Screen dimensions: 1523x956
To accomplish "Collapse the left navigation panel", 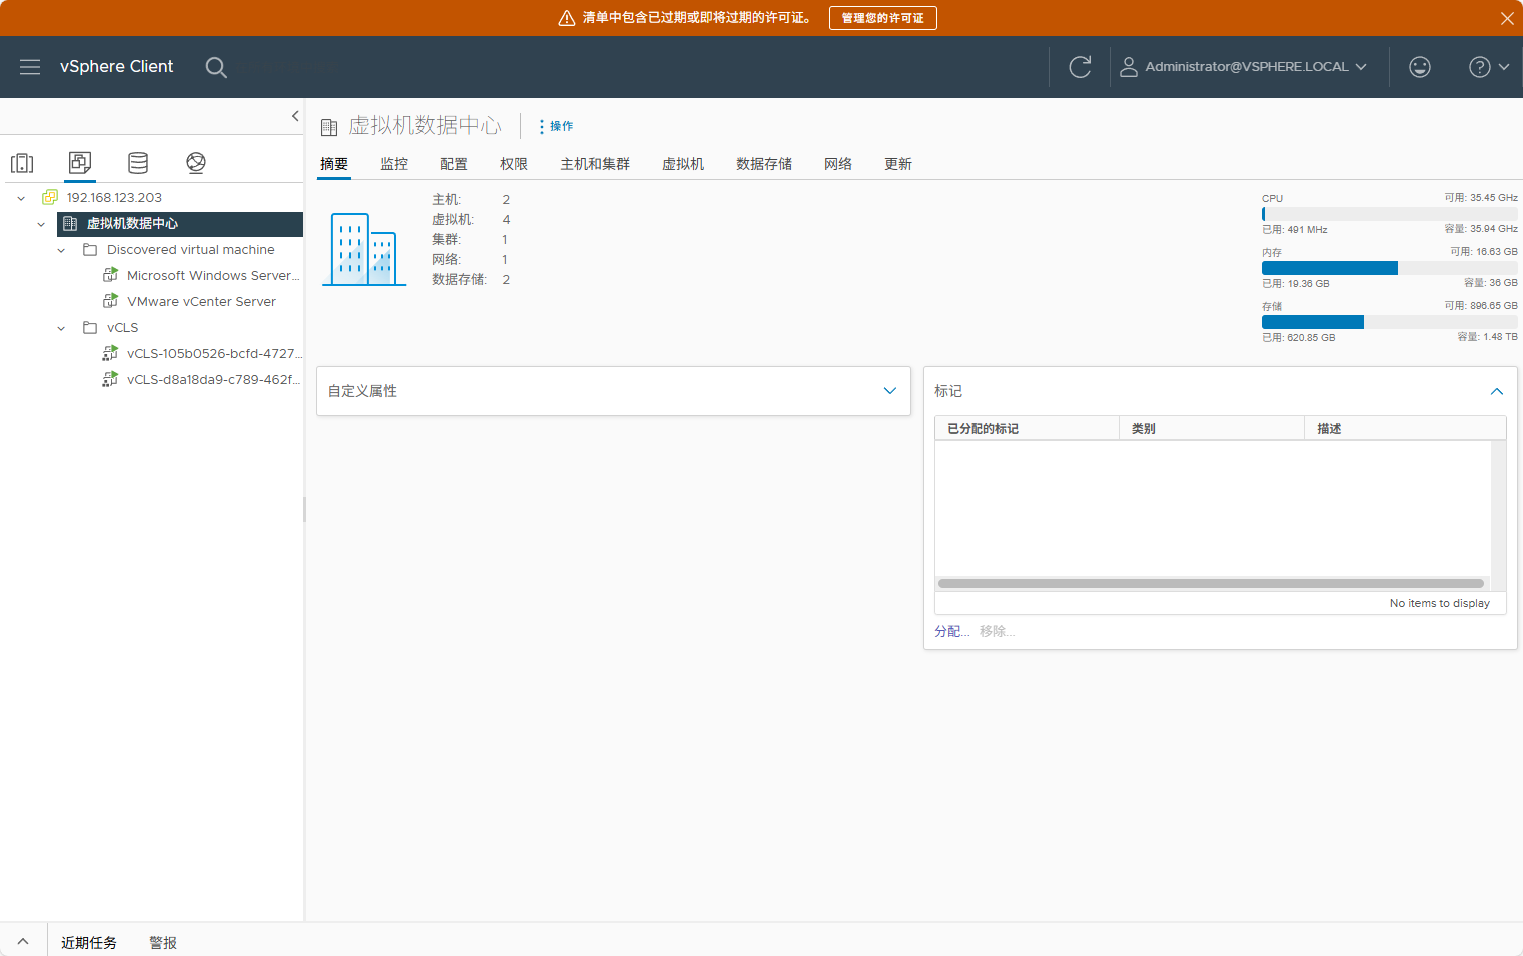I will [x=295, y=116].
